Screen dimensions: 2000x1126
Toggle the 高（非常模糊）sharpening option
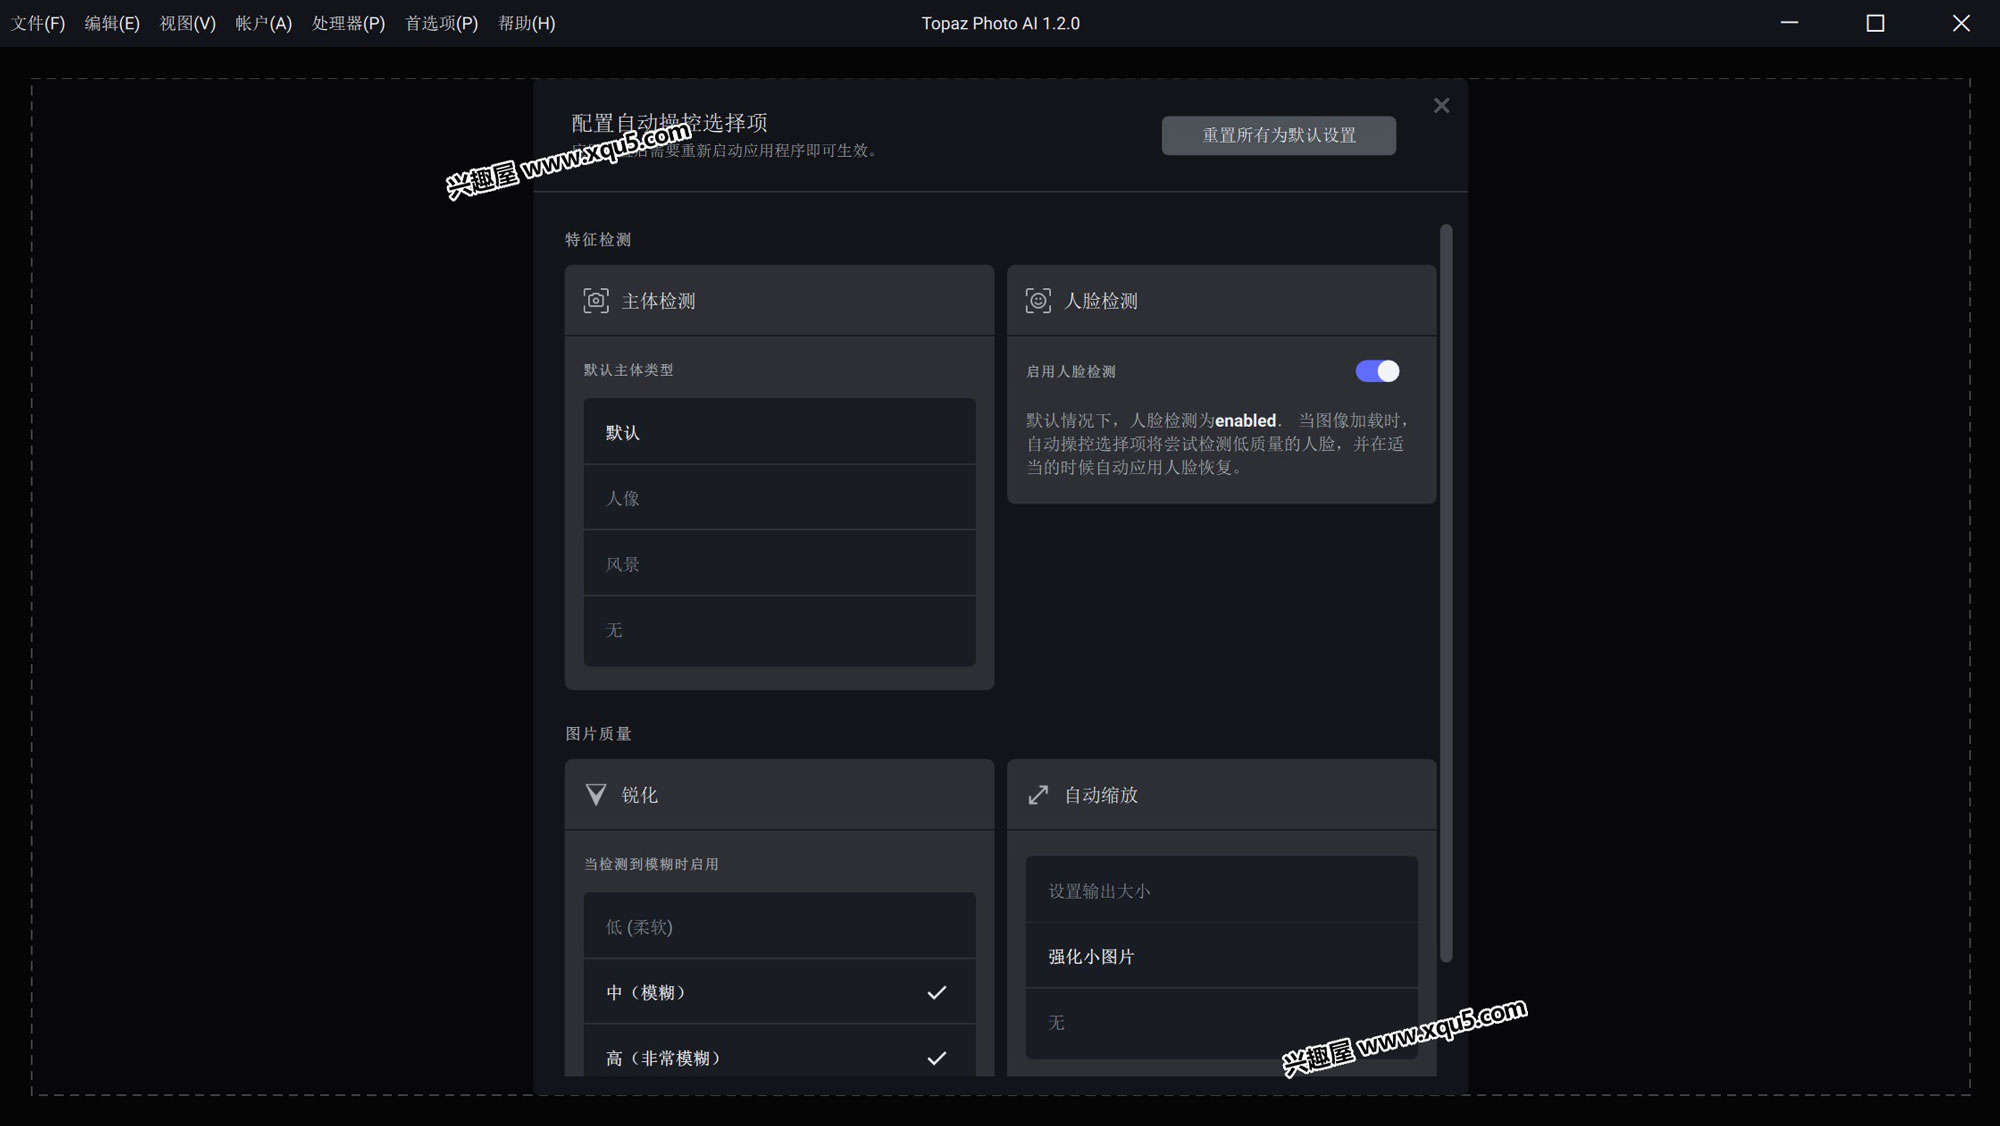coord(779,1052)
